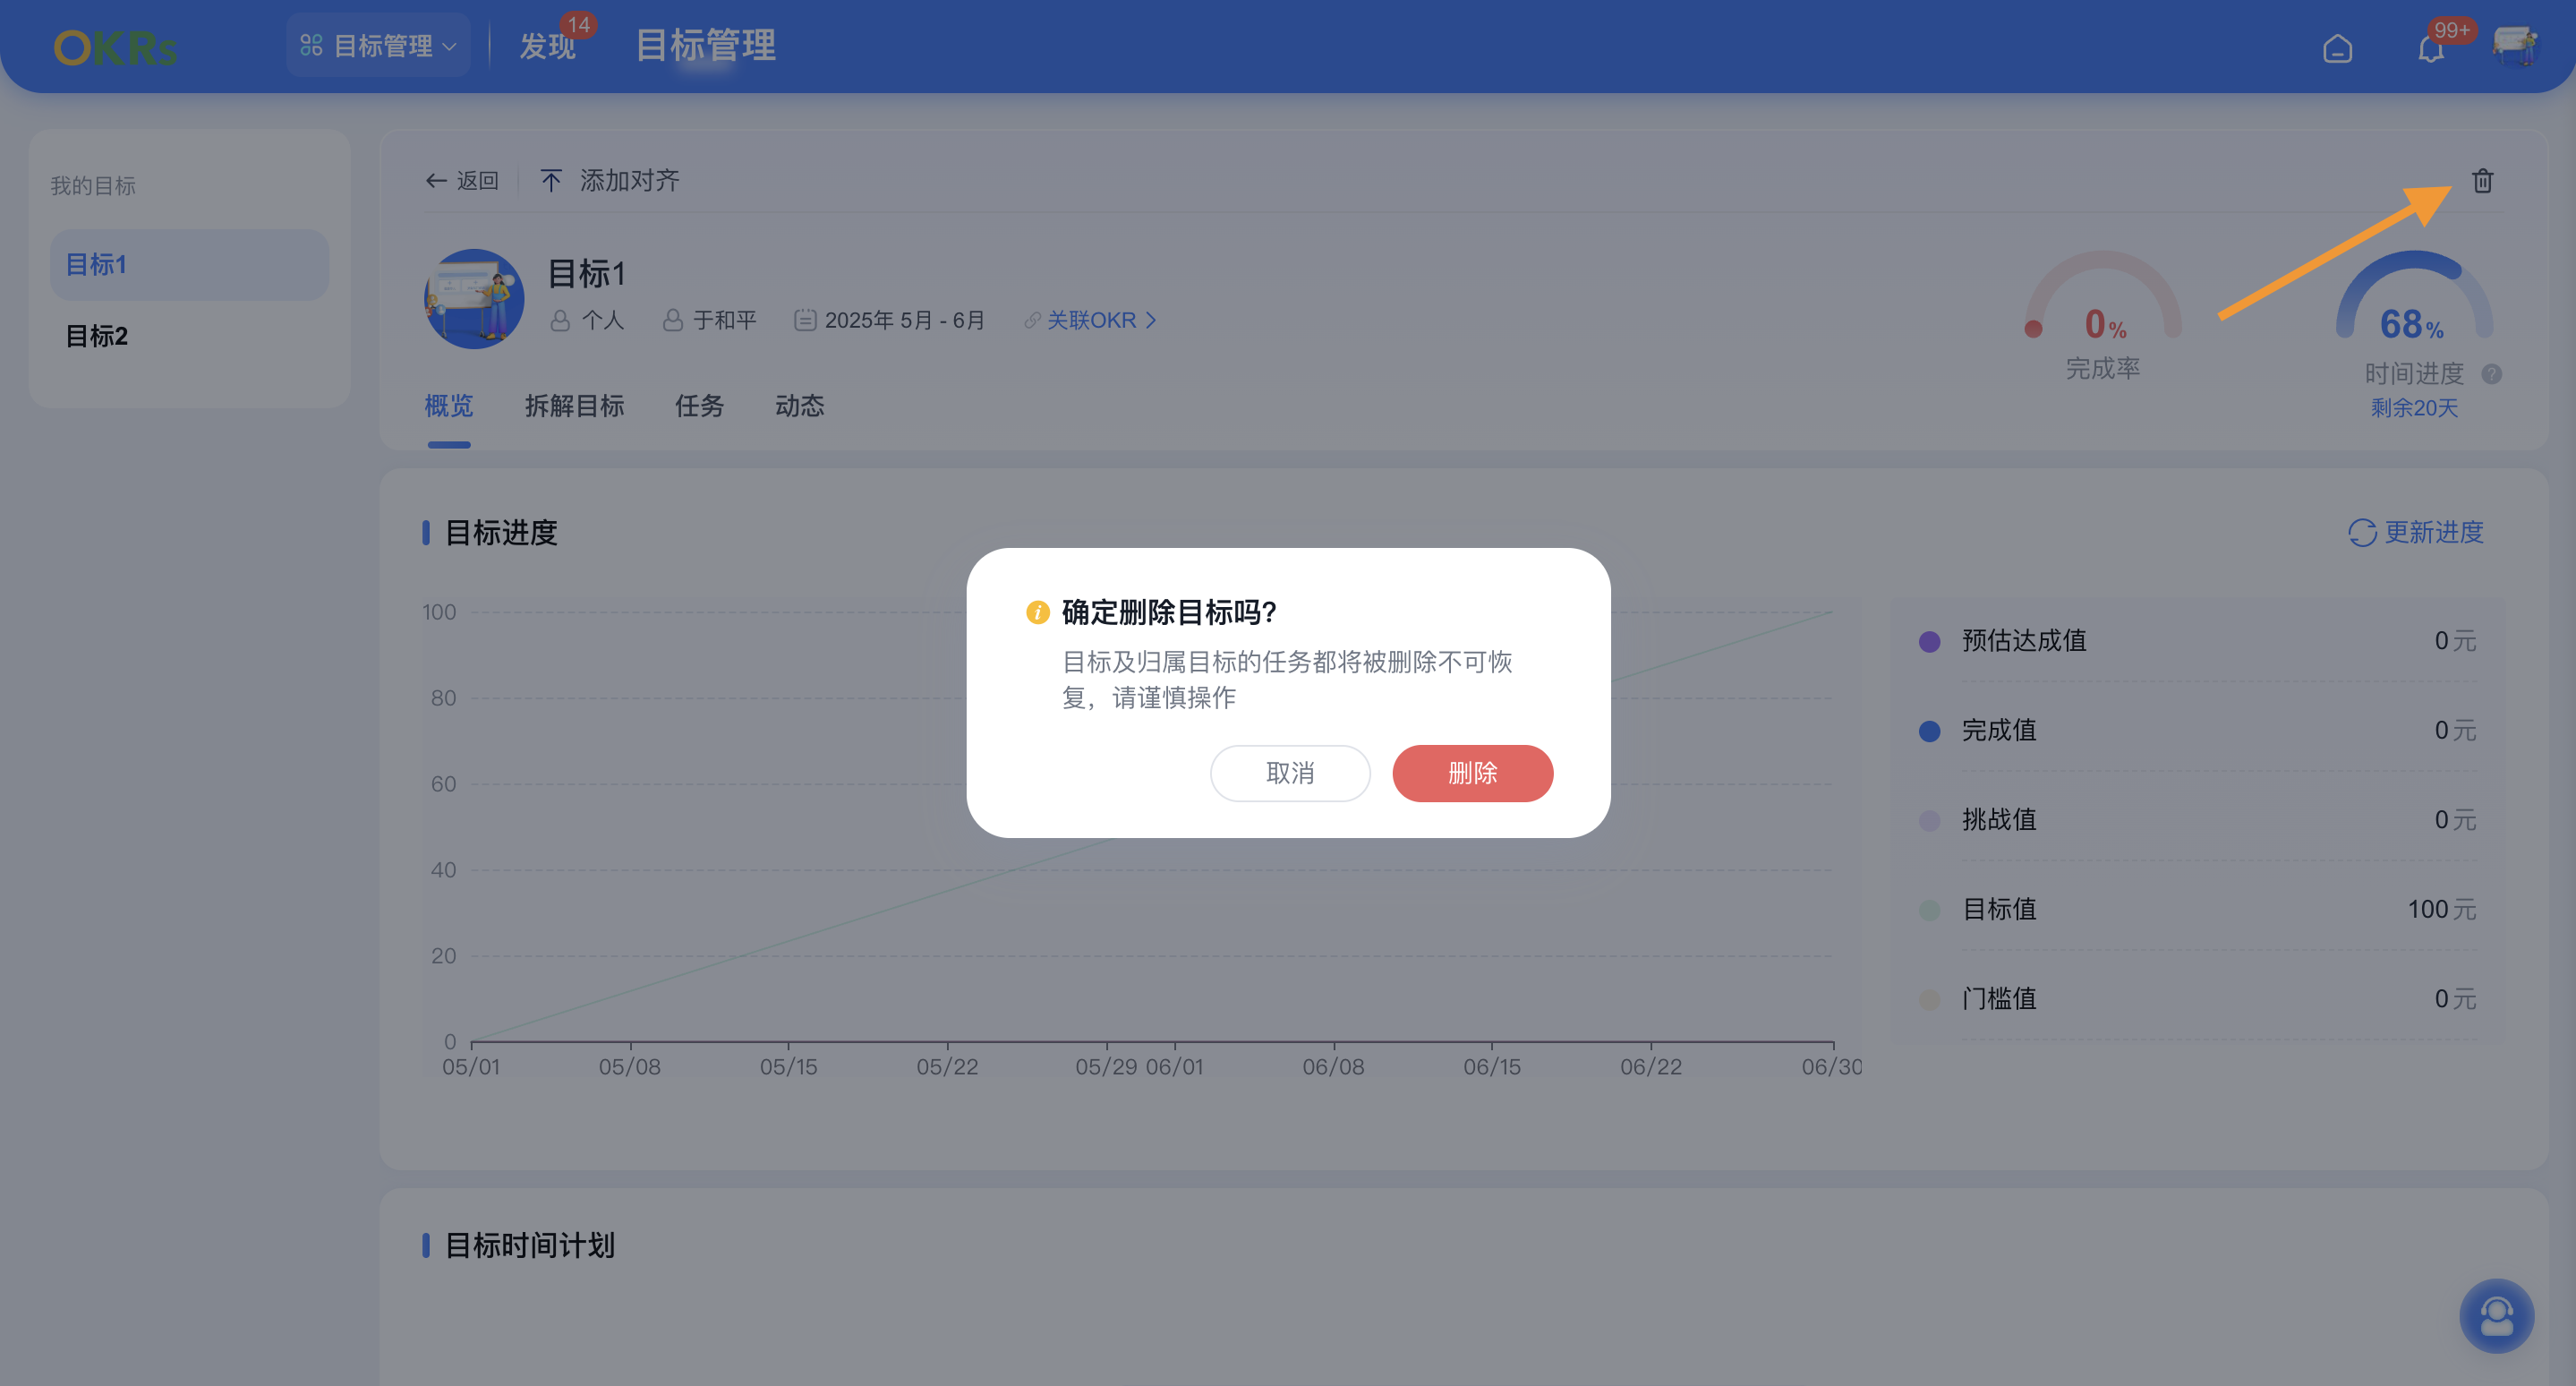Click the calendar icon before the 2025 date
This screenshot has width=2576, height=1386.
tap(805, 320)
